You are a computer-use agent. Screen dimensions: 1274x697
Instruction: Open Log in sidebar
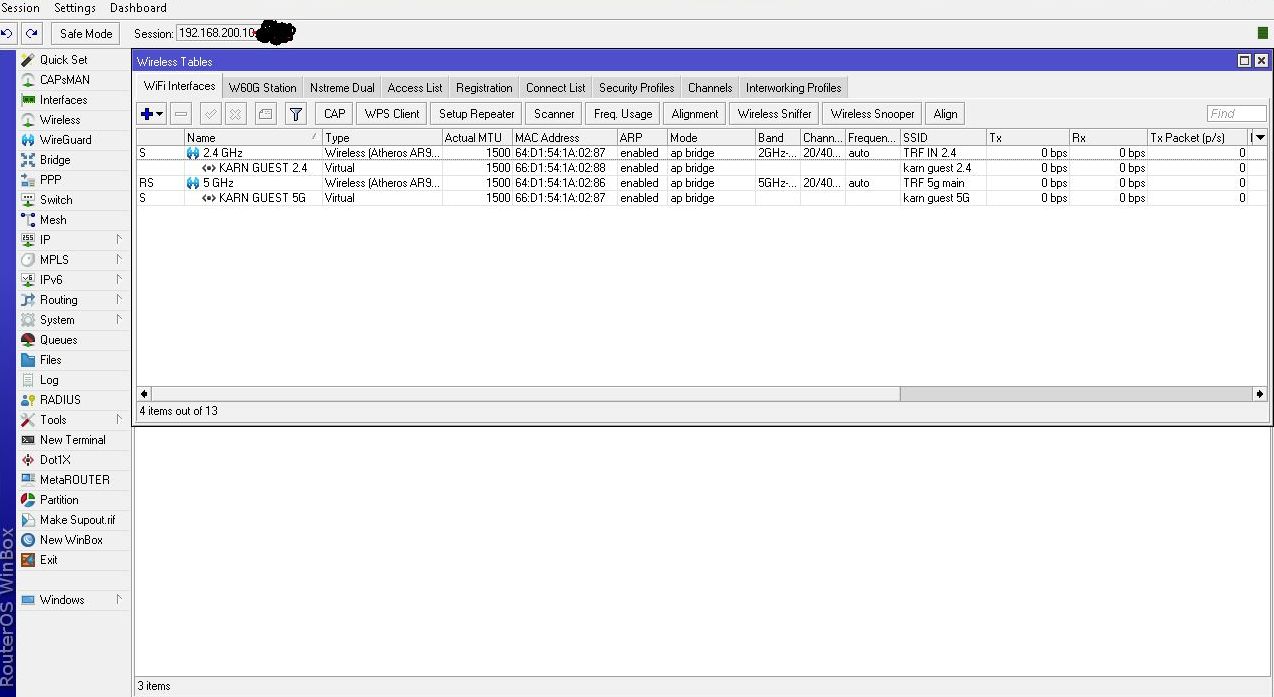(49, 380)
